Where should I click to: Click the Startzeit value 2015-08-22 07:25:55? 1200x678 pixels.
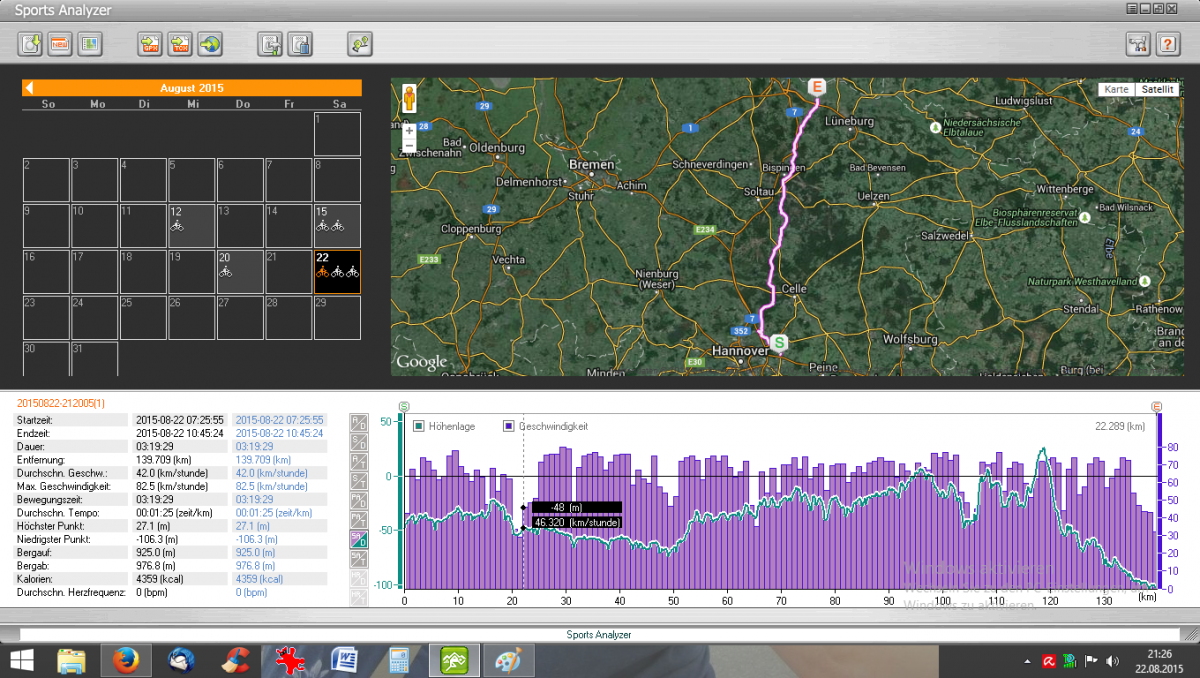tap(180, 420)
